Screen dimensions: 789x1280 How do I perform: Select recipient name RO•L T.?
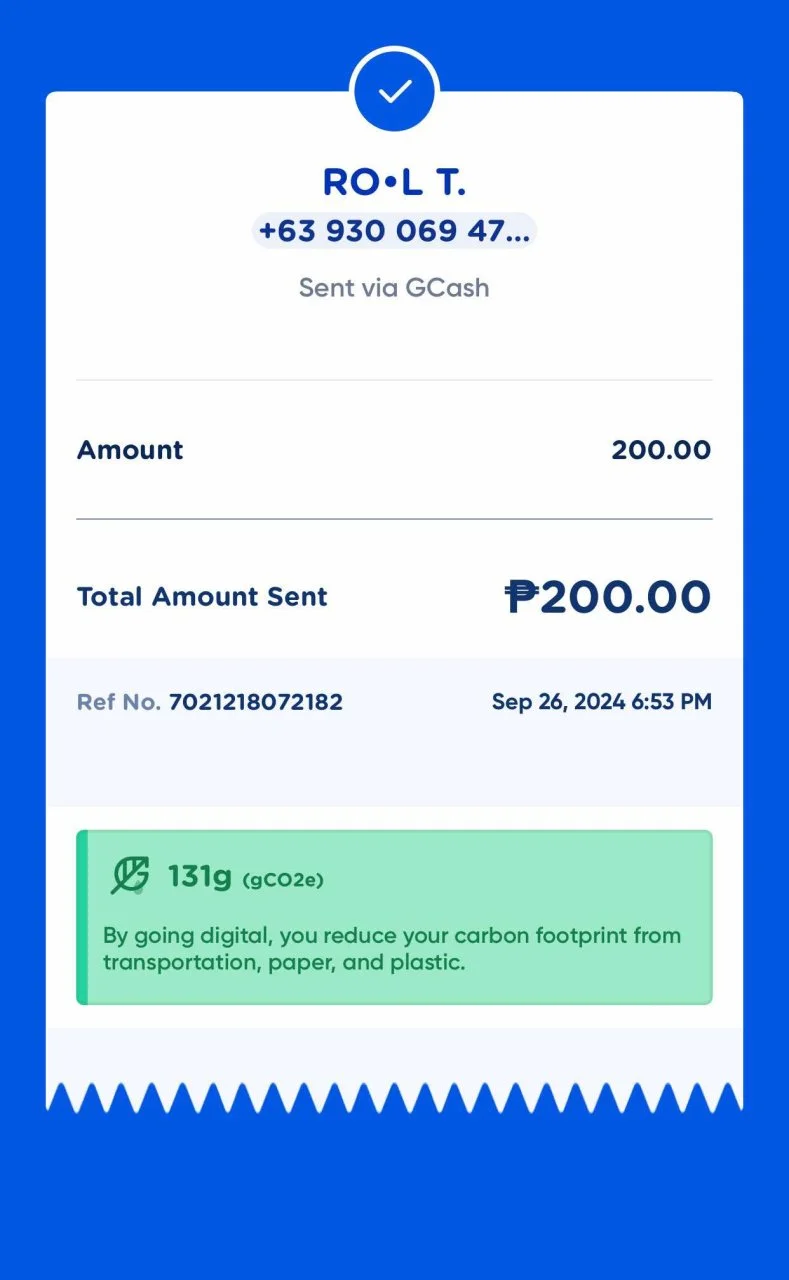[394, 182]
